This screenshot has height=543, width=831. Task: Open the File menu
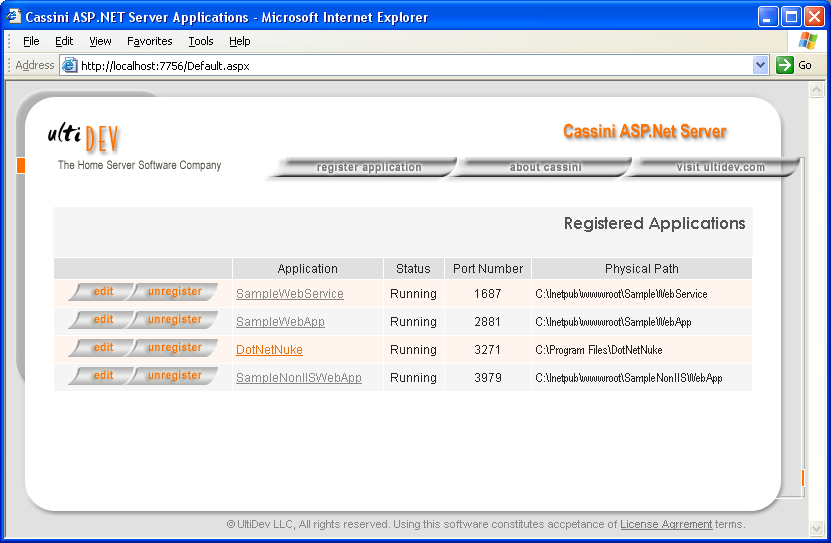[31, 41]
